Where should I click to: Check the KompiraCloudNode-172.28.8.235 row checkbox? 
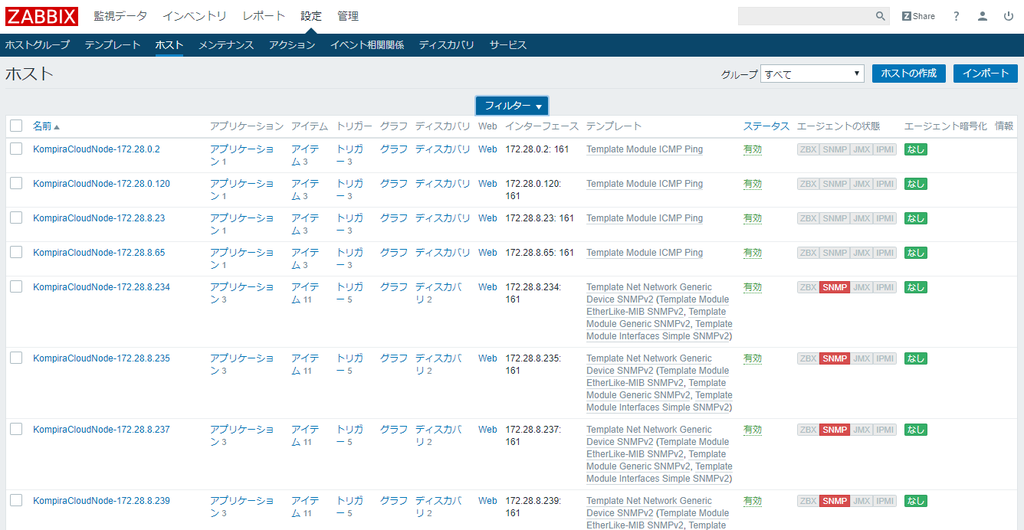tap(16, 358)
